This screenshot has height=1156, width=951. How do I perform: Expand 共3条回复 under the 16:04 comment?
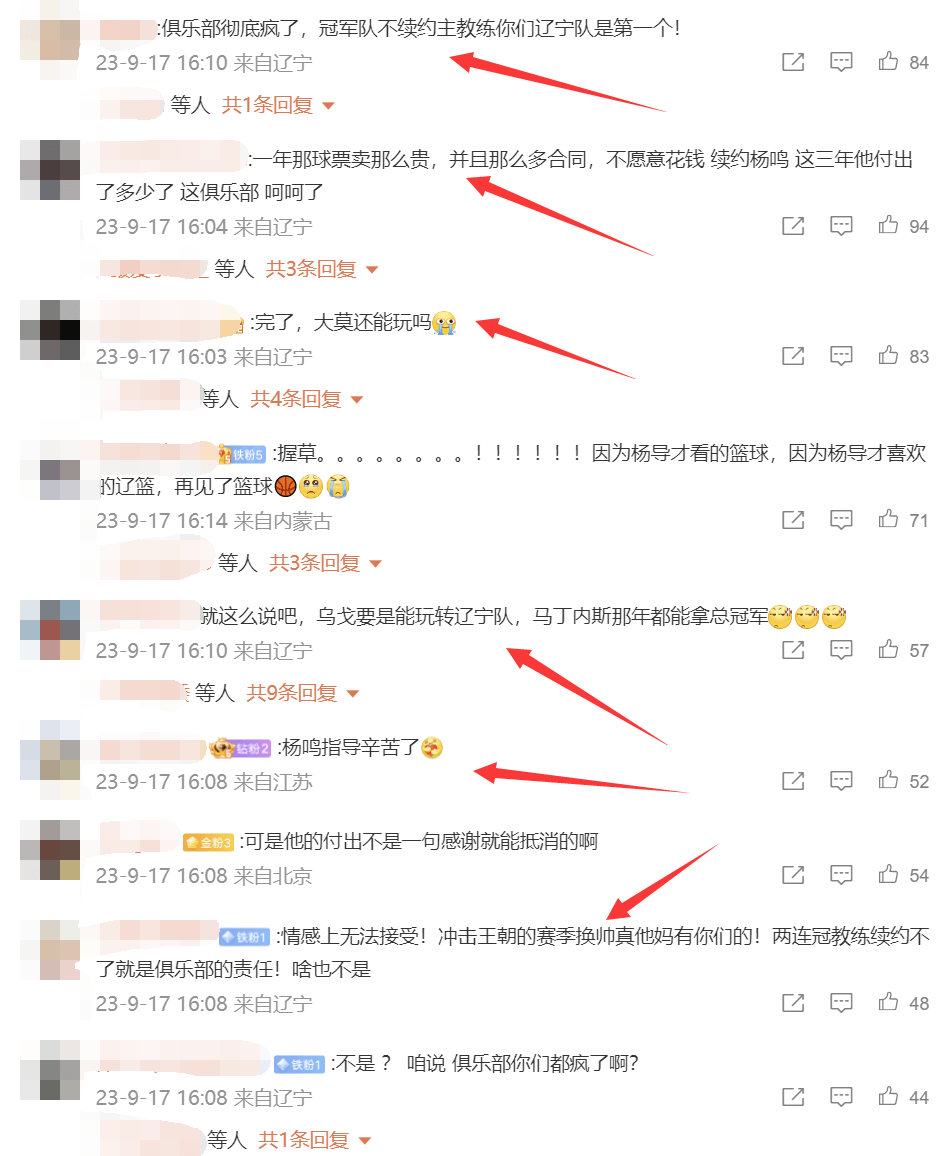click(321, 269)
